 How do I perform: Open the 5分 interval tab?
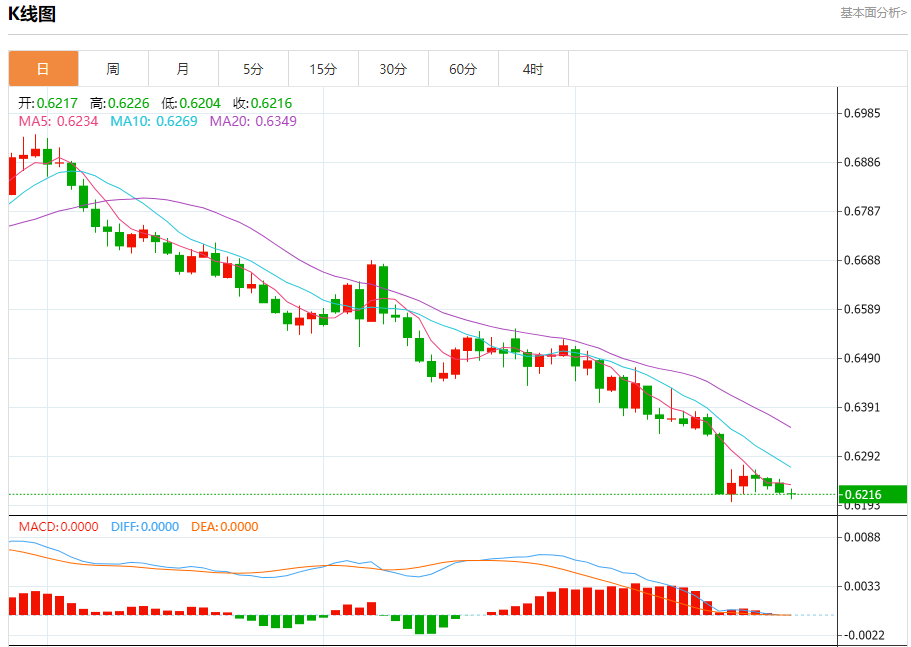[253, 69]
